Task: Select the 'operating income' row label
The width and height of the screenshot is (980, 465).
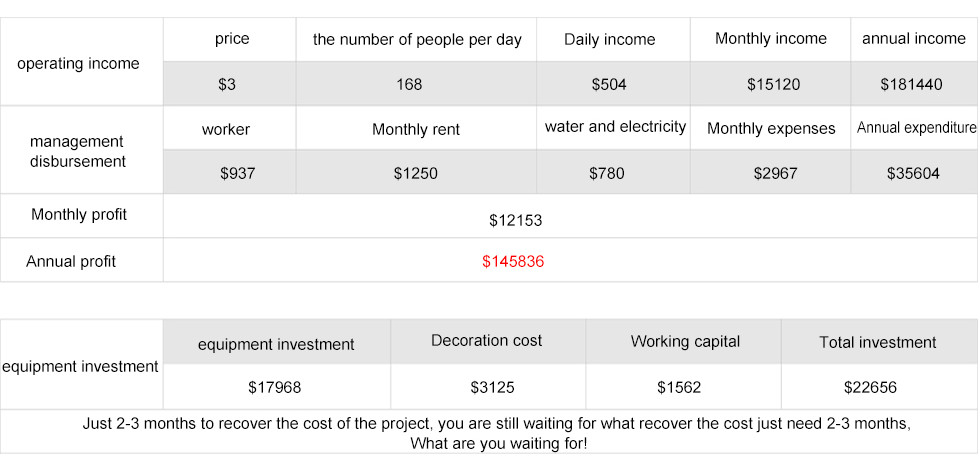Action: (x=79, y=64)
